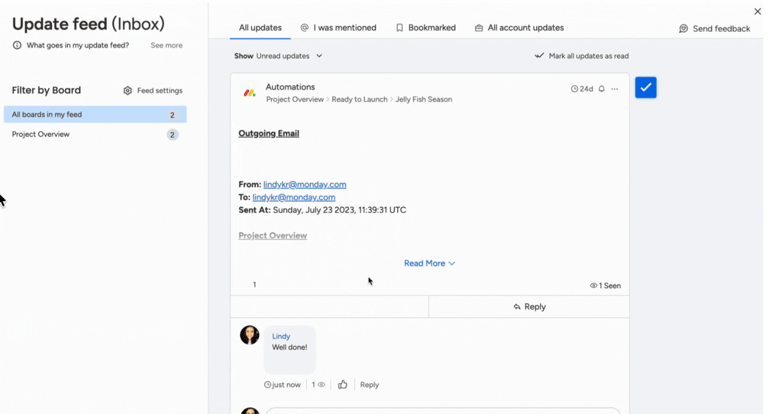Viewport: 770px width, 414px height.
Task: Click Jelly Fish Season in the breadcrumb
Action: point(423,99)
